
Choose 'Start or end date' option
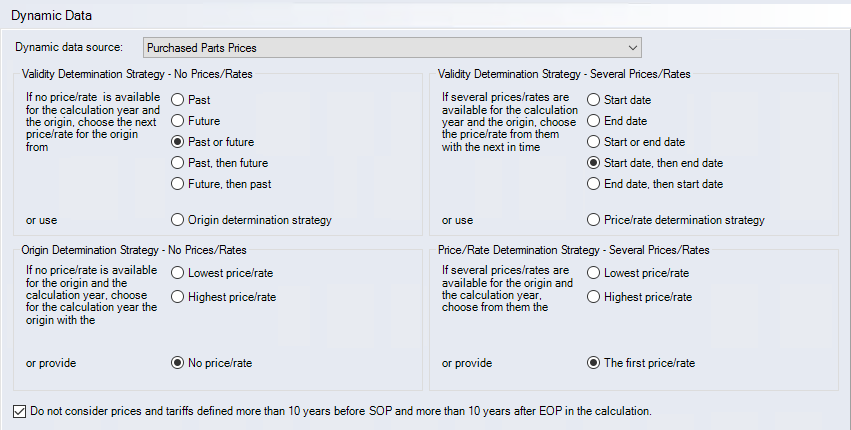coord(594,142)
